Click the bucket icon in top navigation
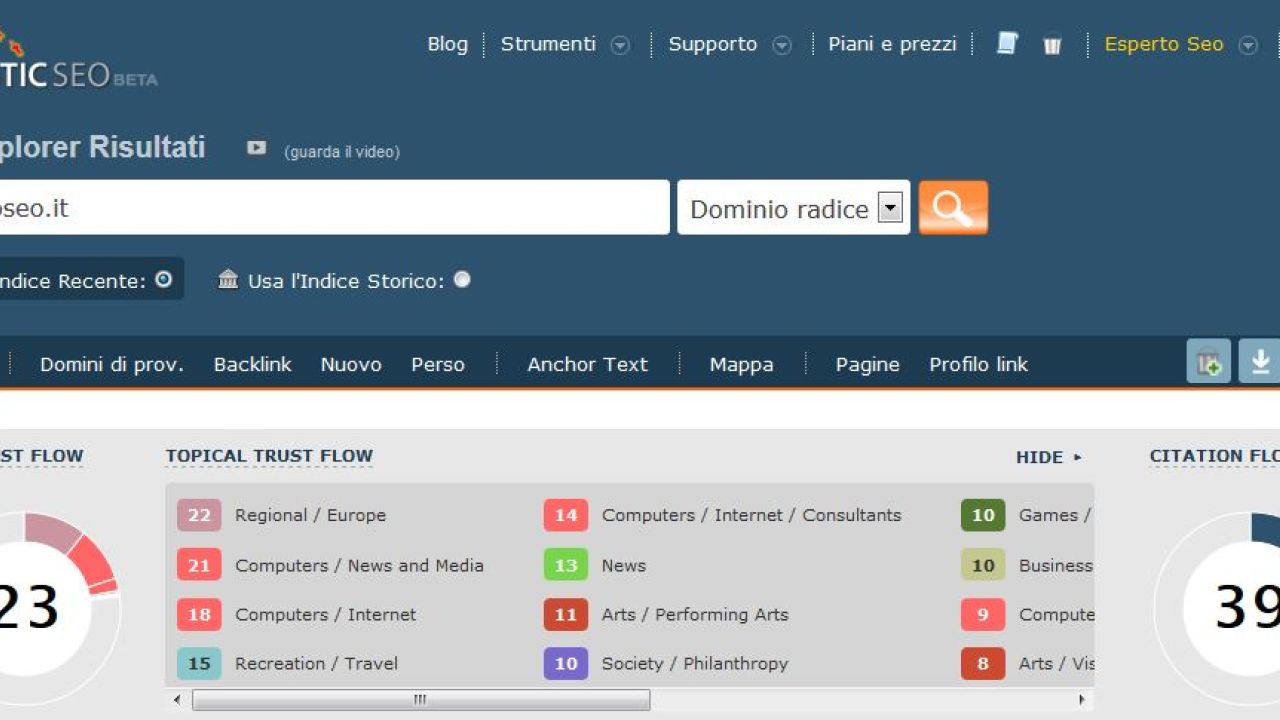Screen dimensions: 1280x720 click(x=1052, y=45)
